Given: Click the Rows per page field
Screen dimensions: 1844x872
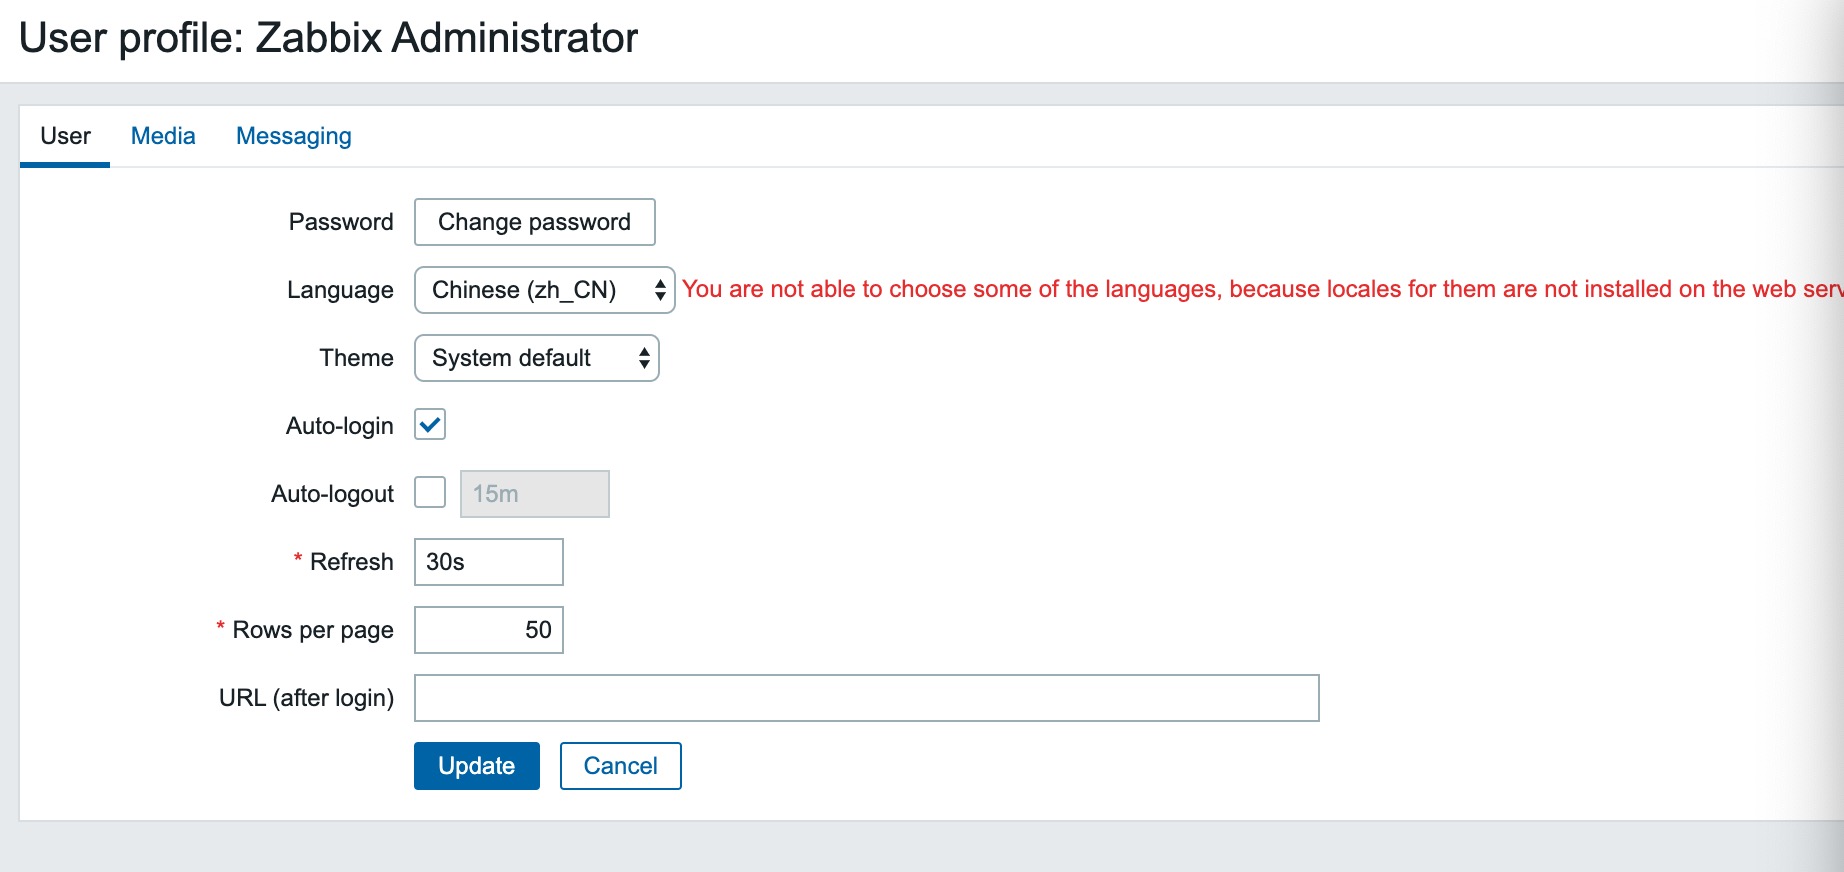Looking at the screenshot, I should click(489, 630).
